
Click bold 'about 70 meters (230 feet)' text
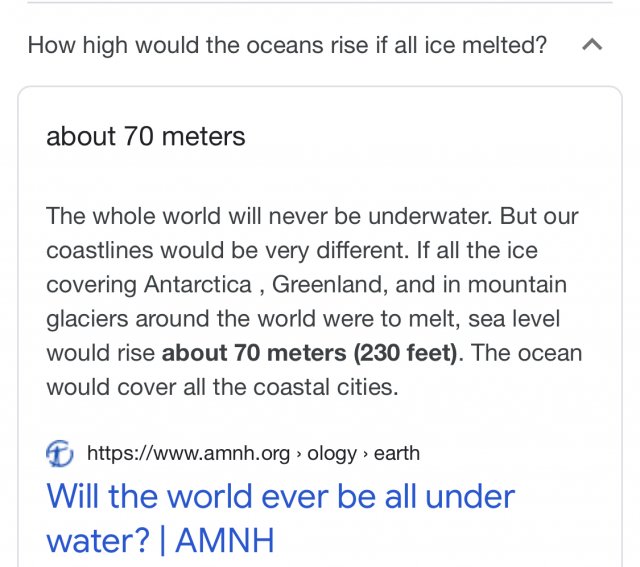(309, 353)
